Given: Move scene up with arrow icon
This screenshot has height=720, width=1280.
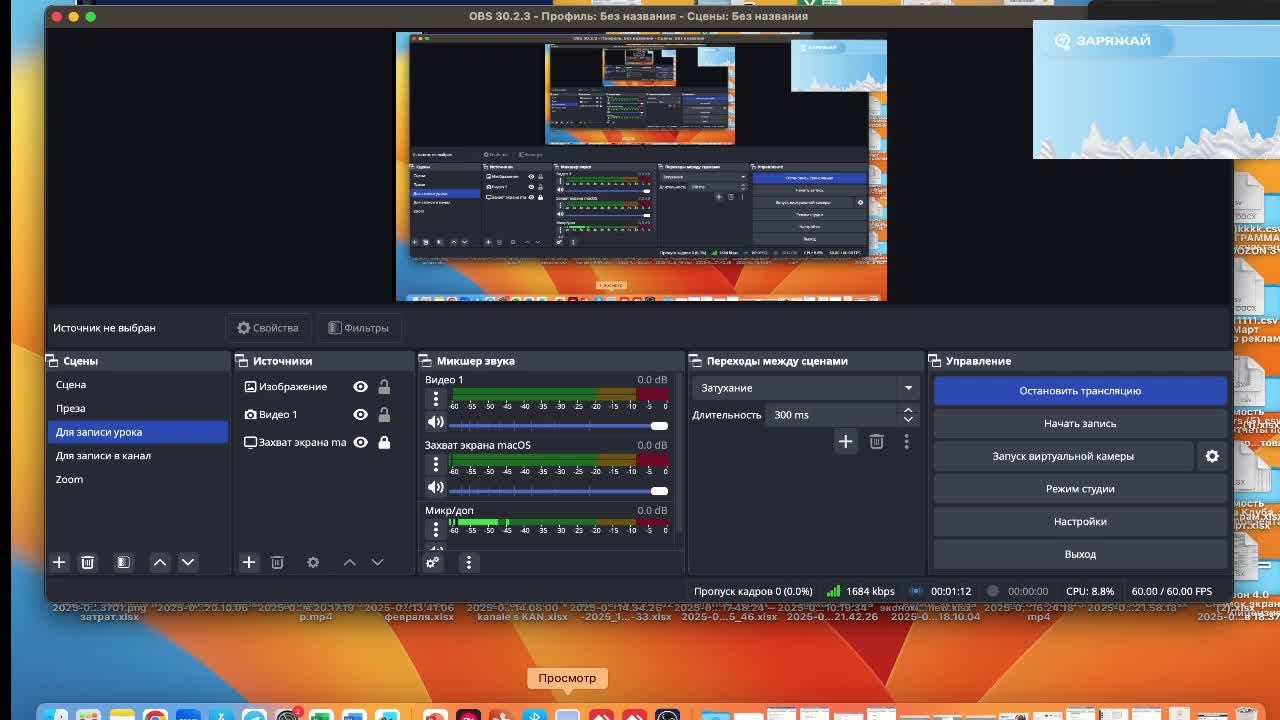Looking at the screenshot, I should 160,562.
